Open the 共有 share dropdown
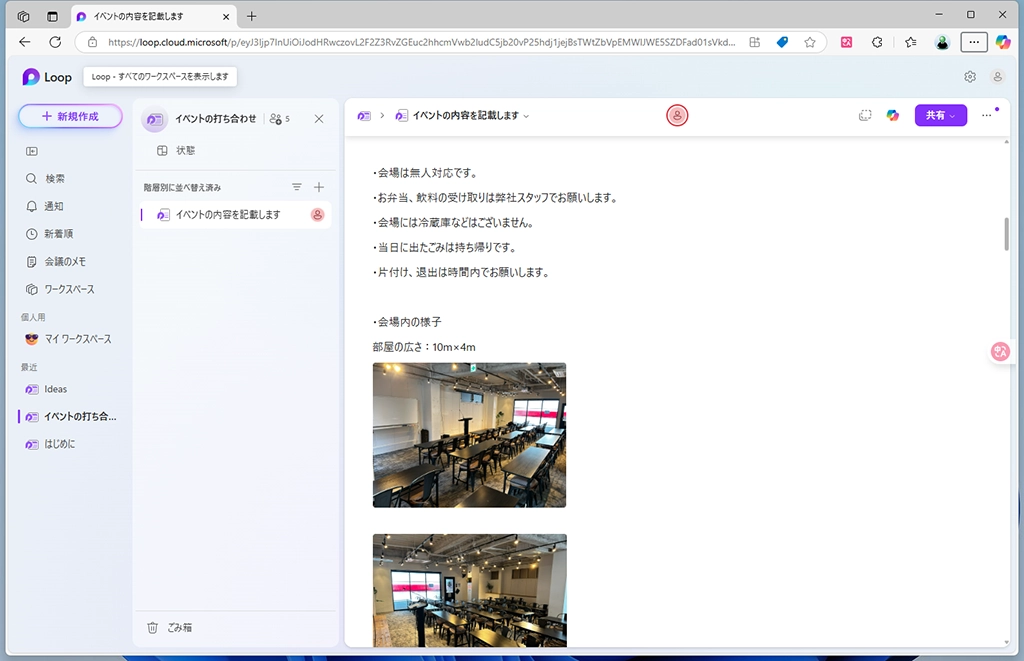This screenshot has height=661, width=1024. pos(940,116)
